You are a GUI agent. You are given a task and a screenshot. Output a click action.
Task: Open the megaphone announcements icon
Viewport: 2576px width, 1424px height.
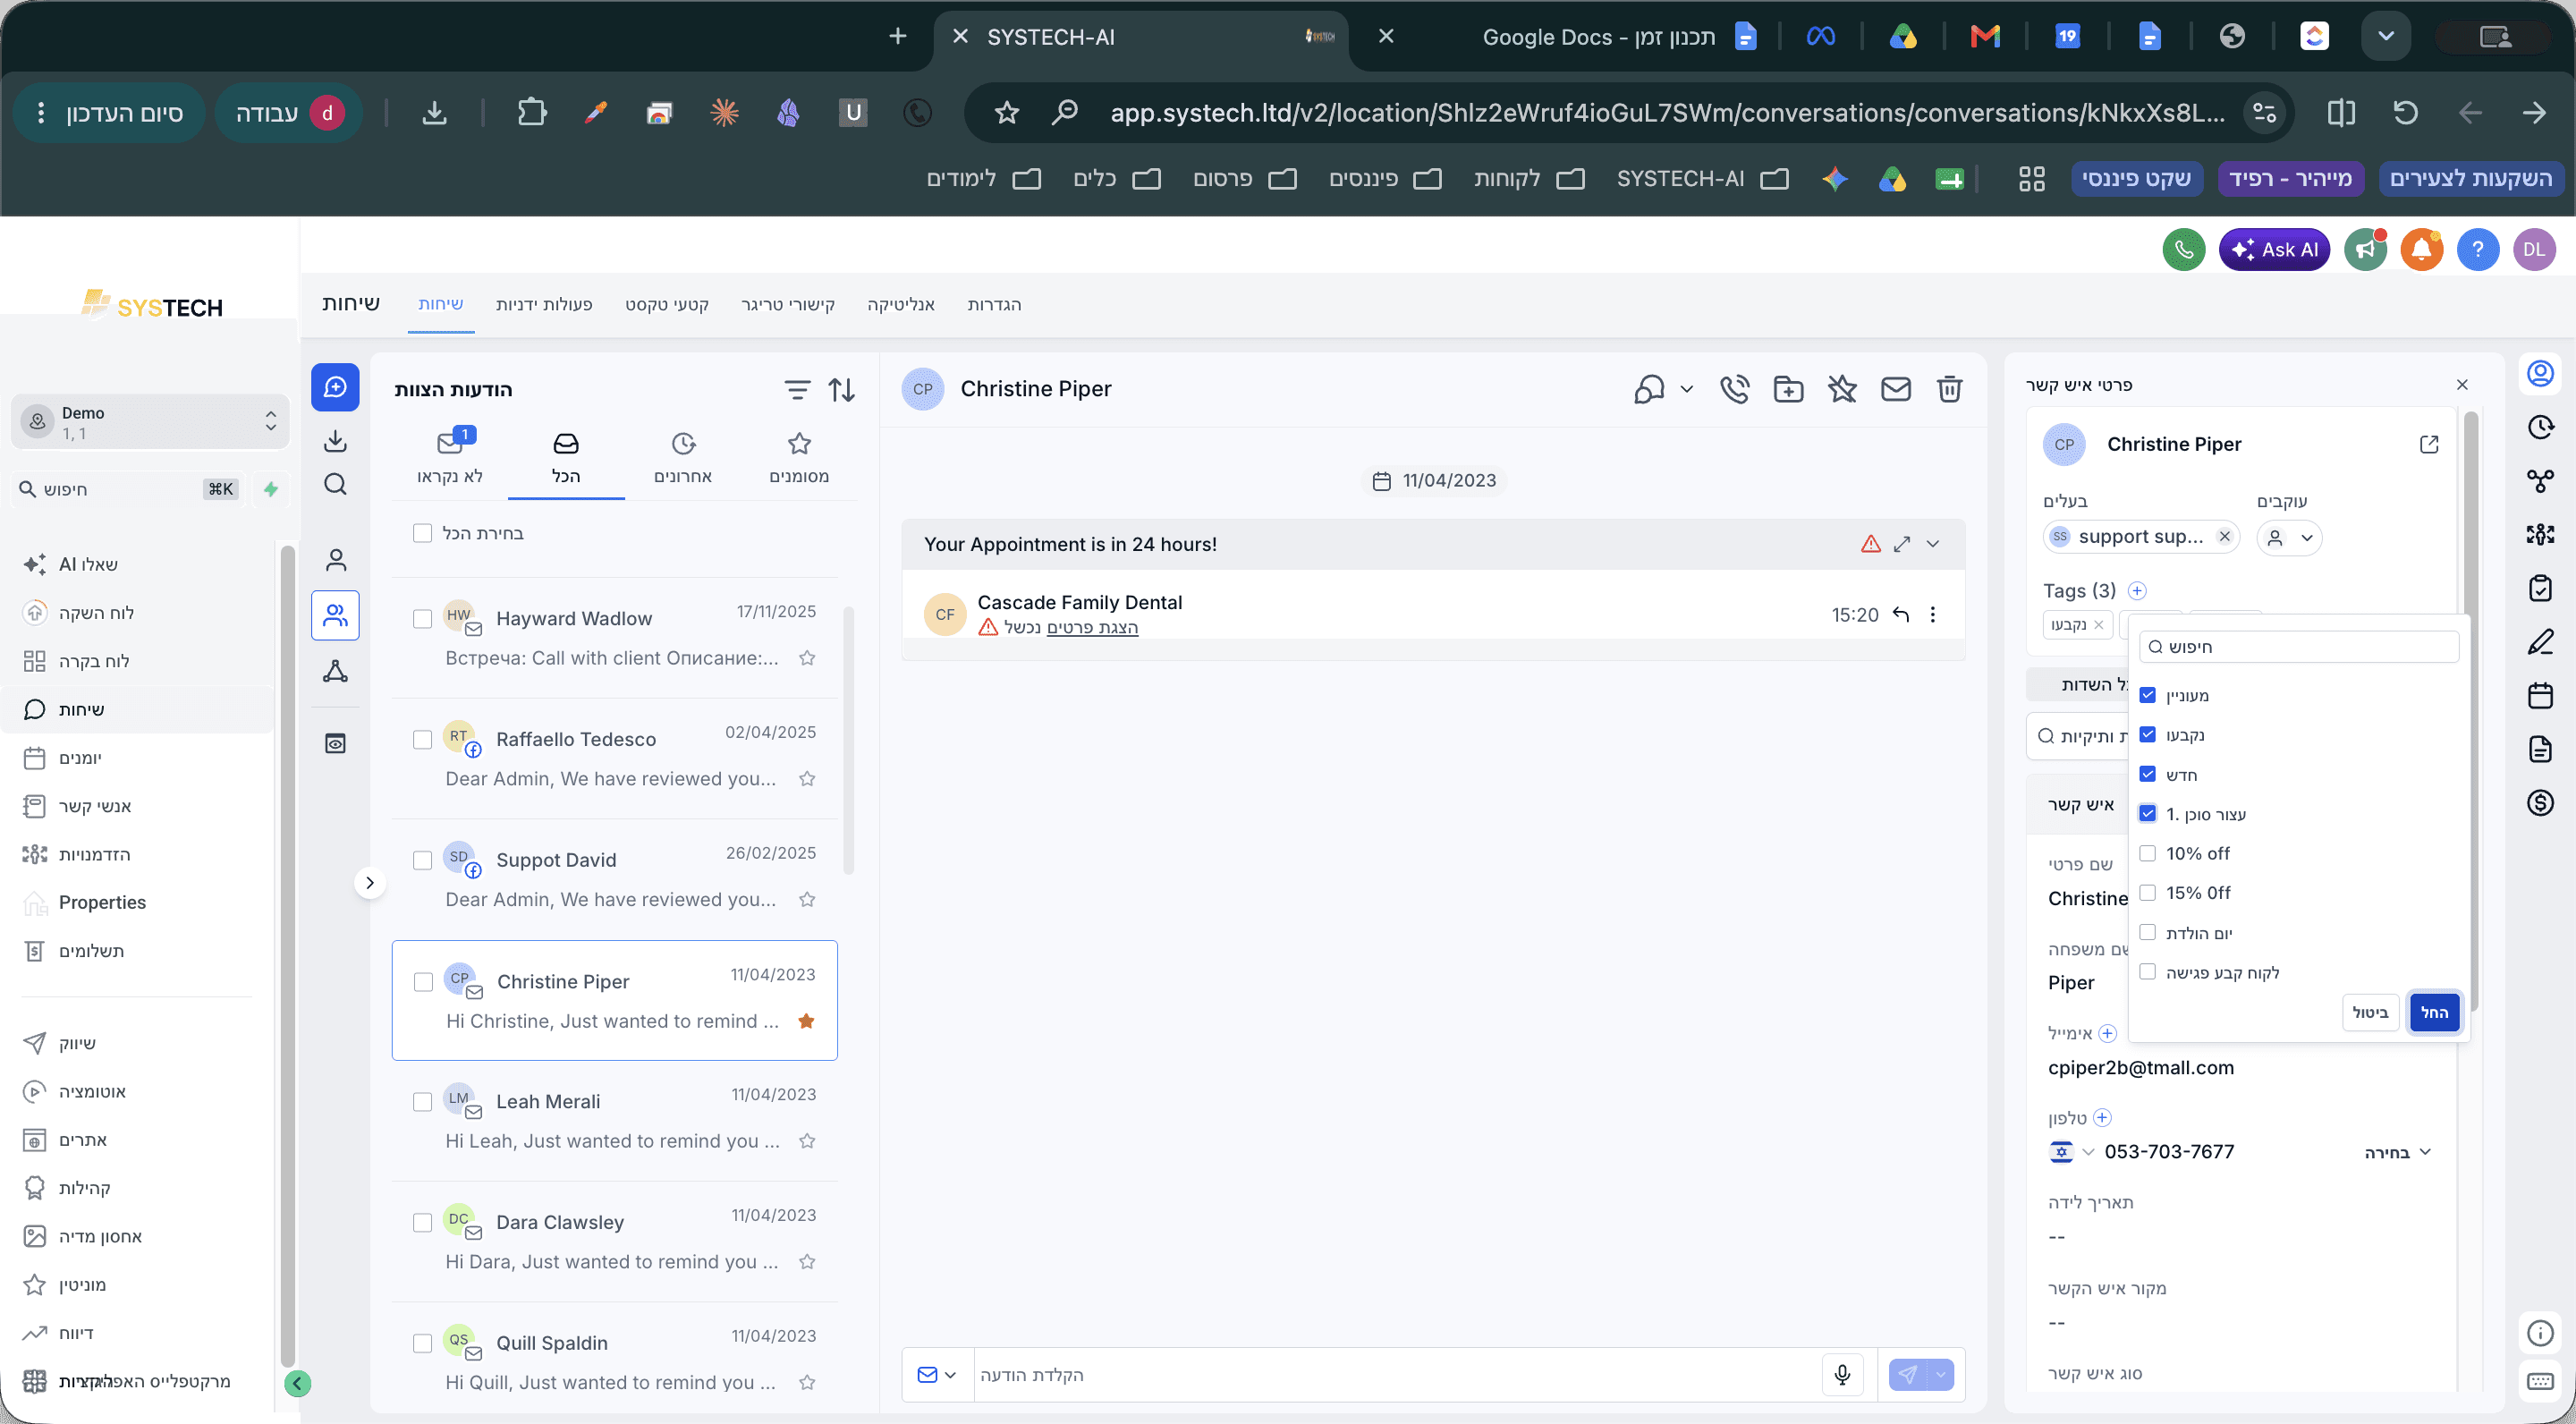[x=2365, y=250]
